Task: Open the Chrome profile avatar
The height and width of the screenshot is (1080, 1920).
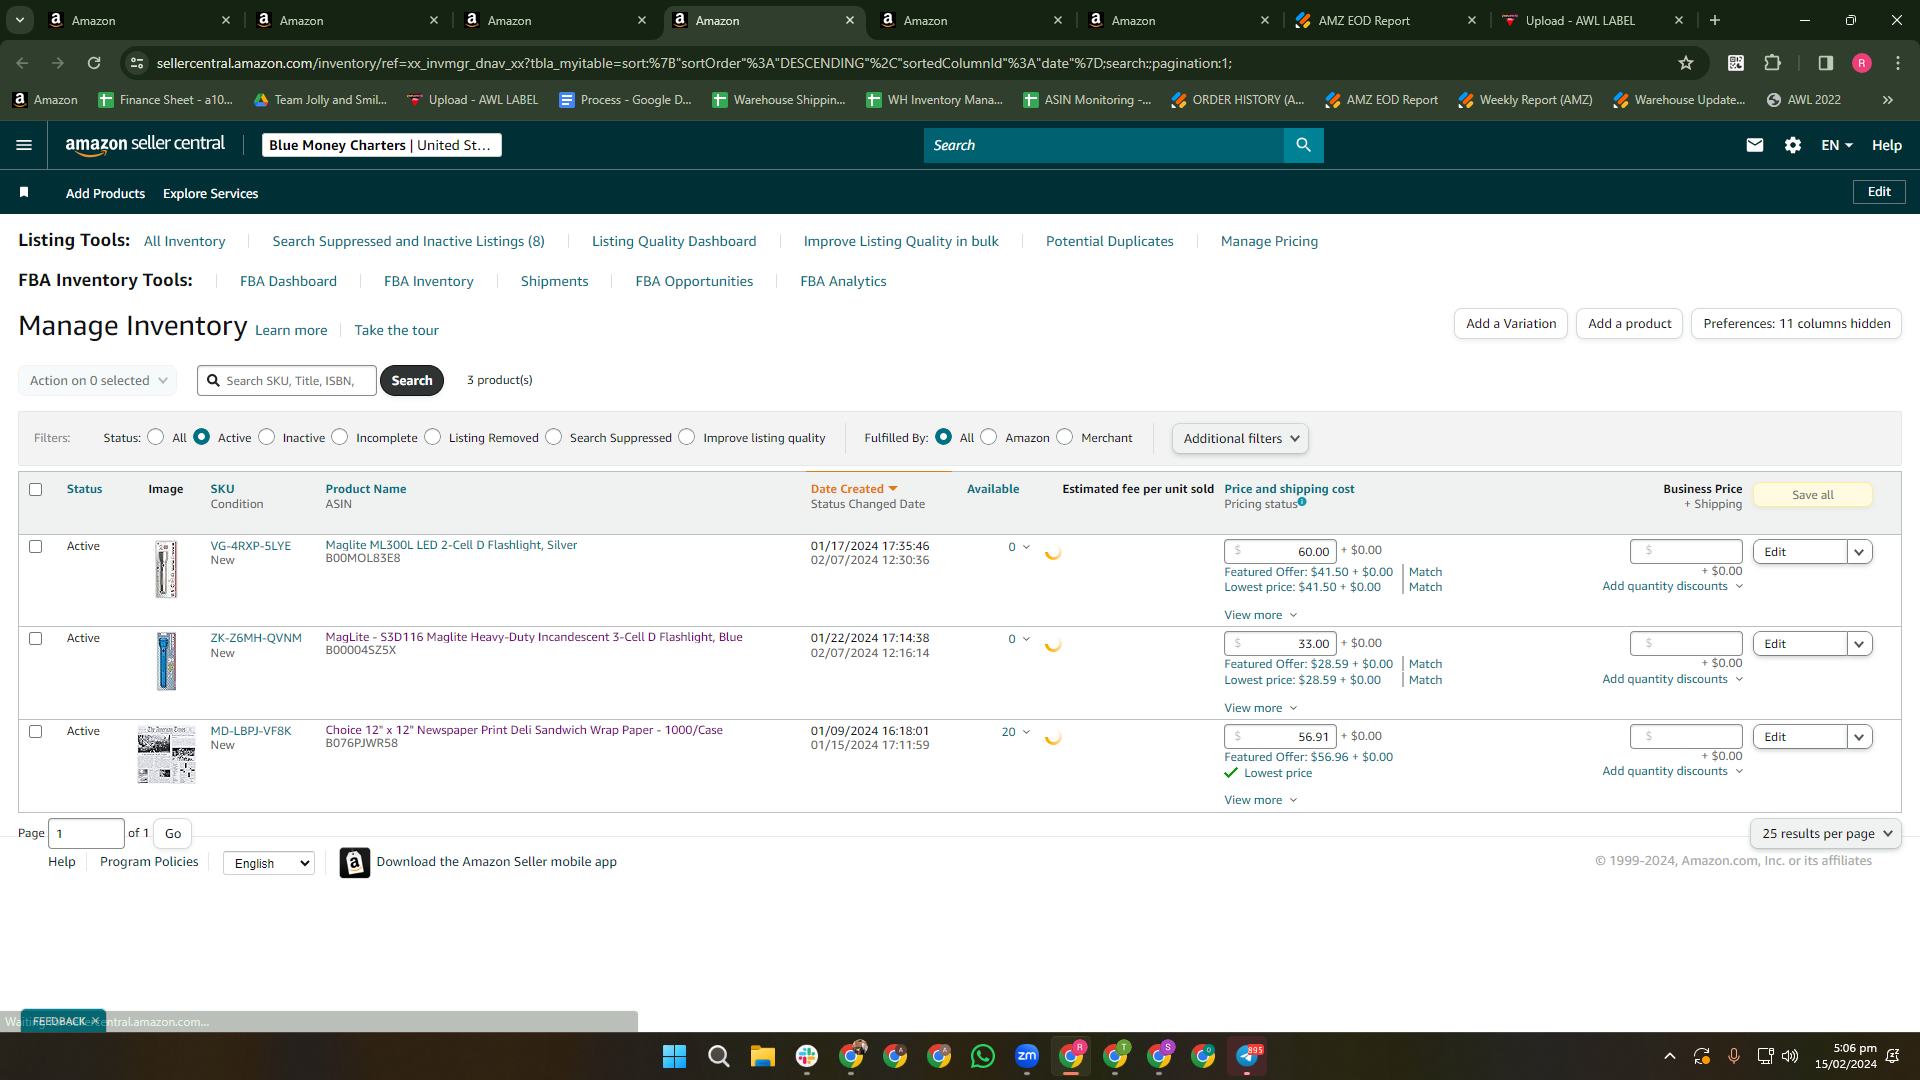Action: 1862,63
